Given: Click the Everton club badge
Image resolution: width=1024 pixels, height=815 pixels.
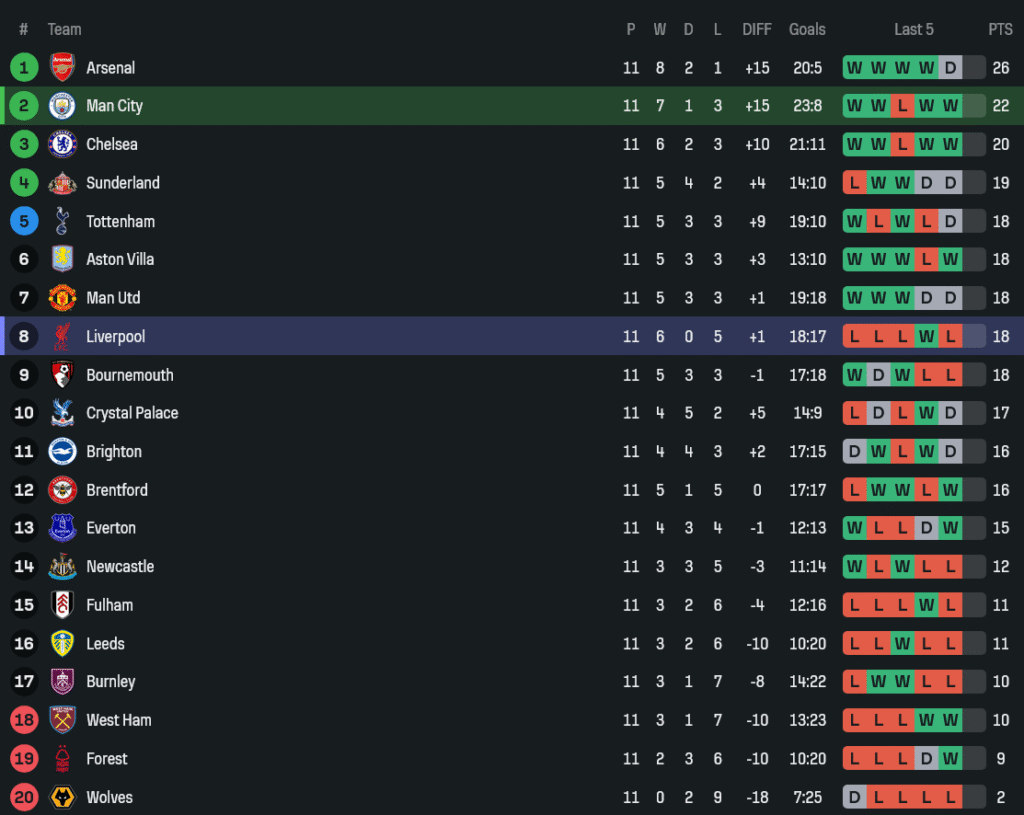Looking at the screenshot, I should (62, 528).
